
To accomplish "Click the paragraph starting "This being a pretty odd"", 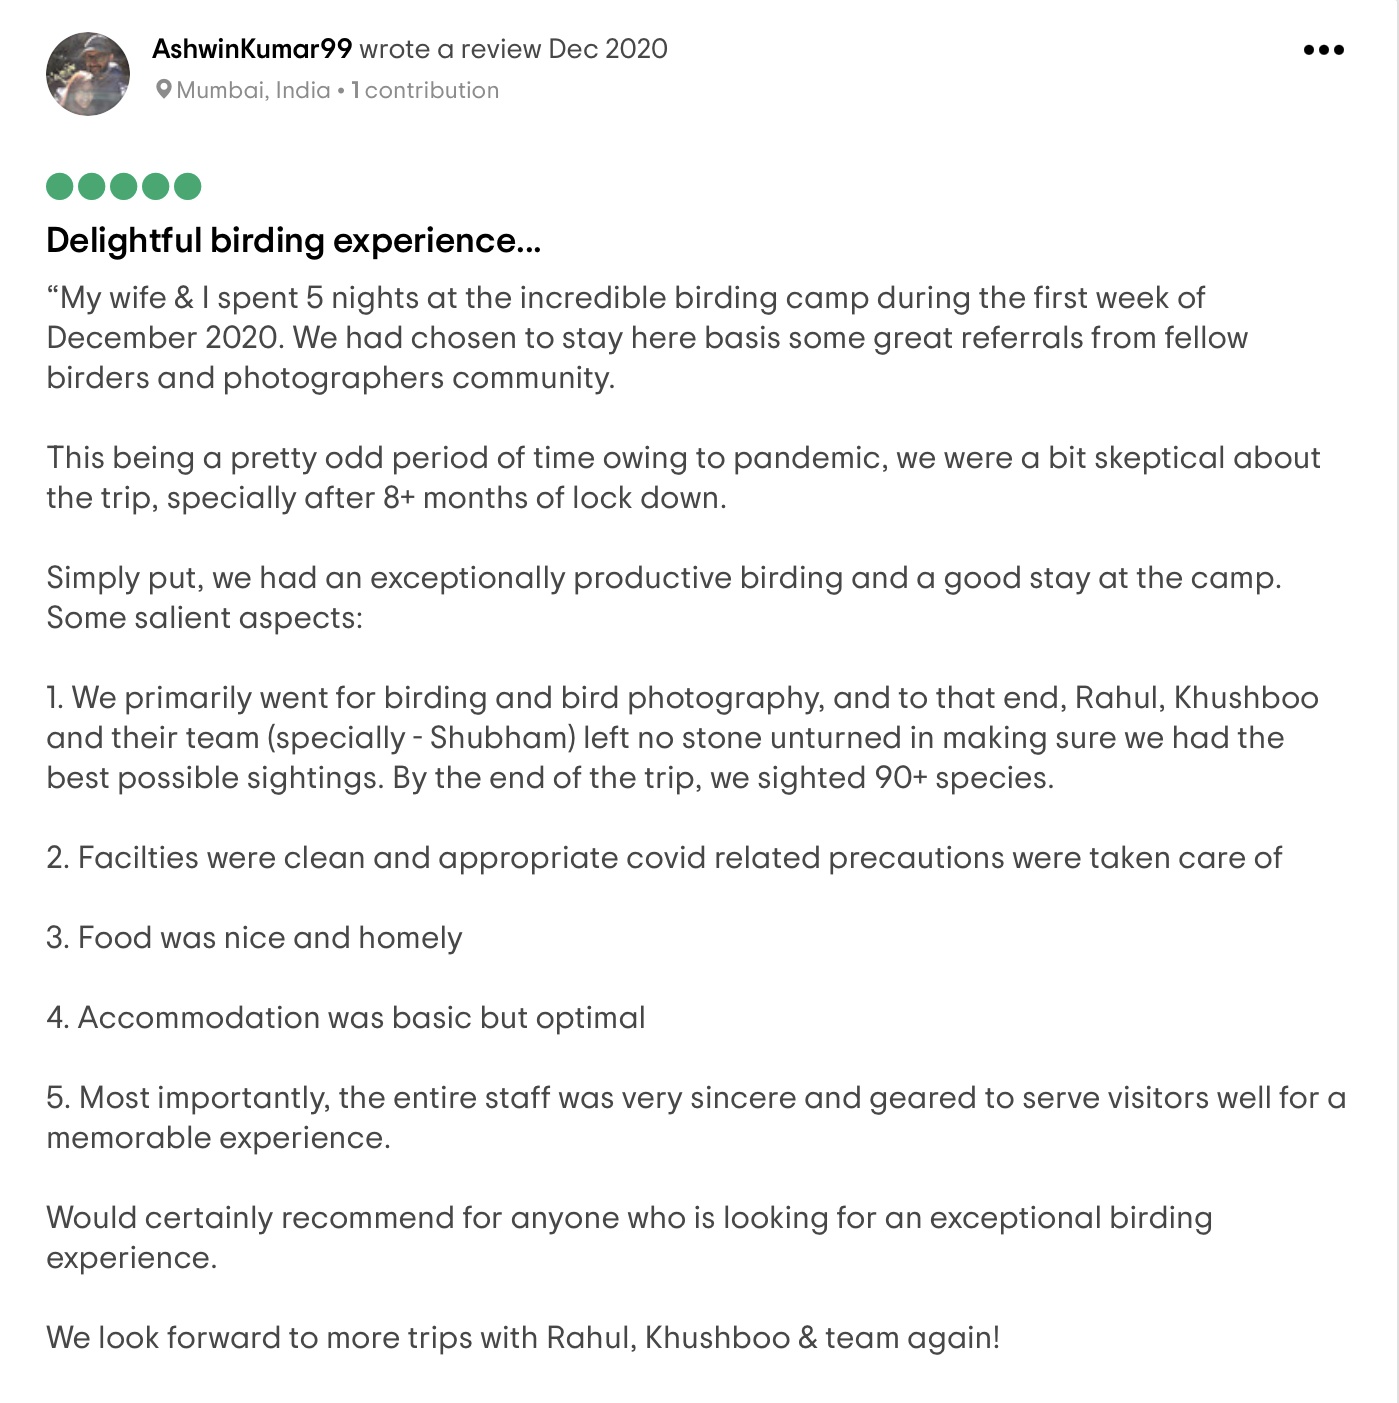I will [682, 477].
